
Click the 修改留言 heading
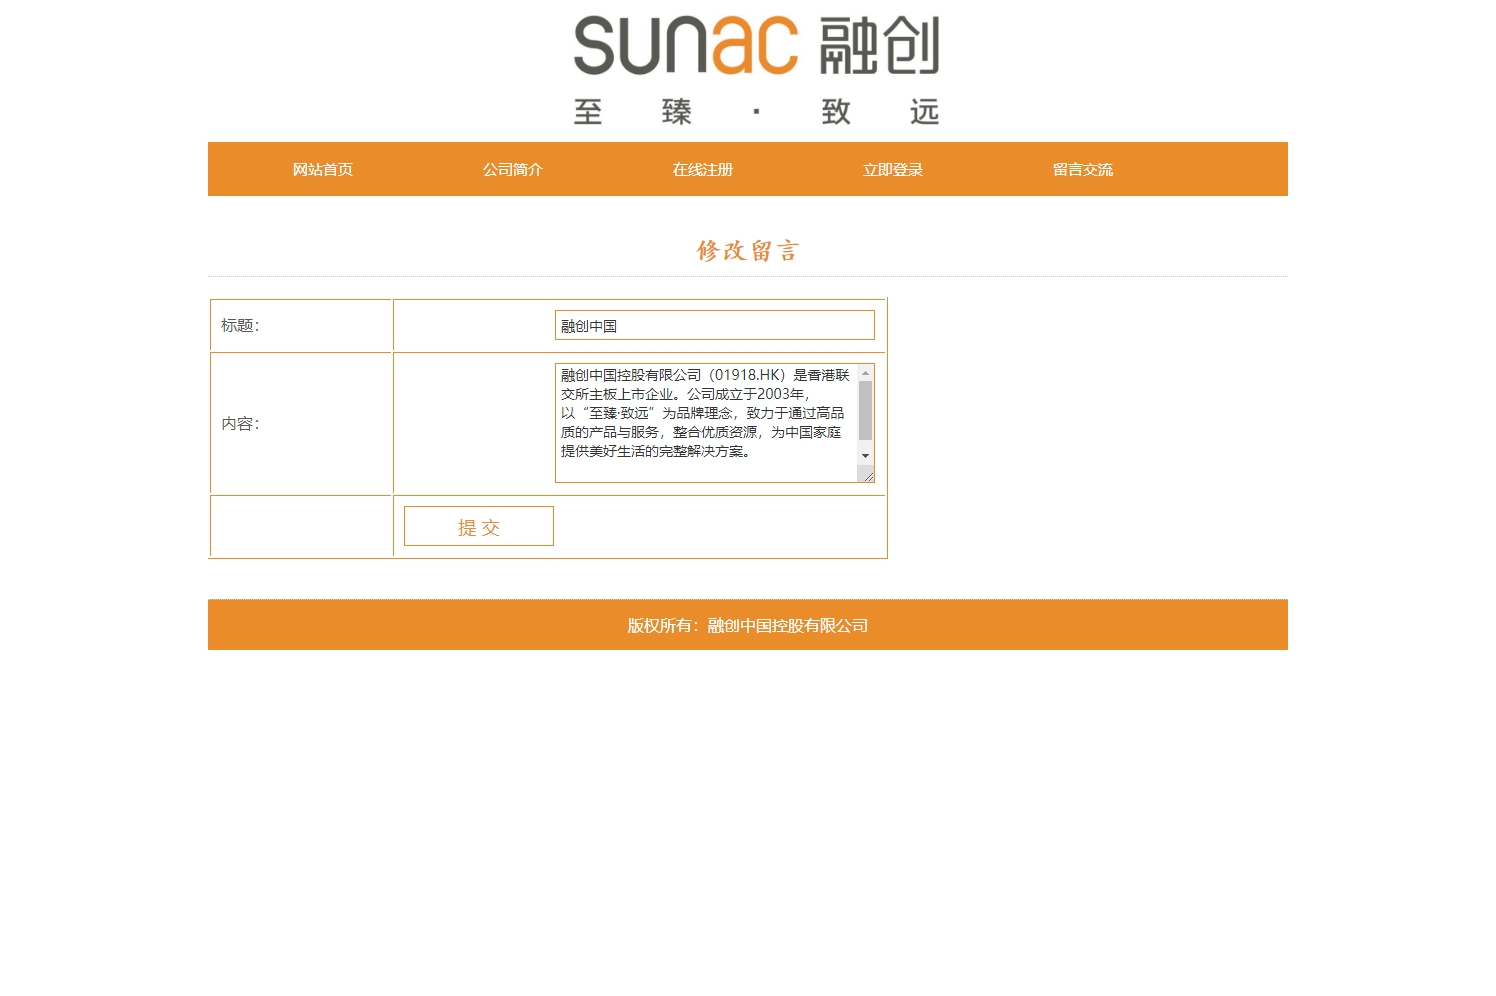[x=748, y=251]
